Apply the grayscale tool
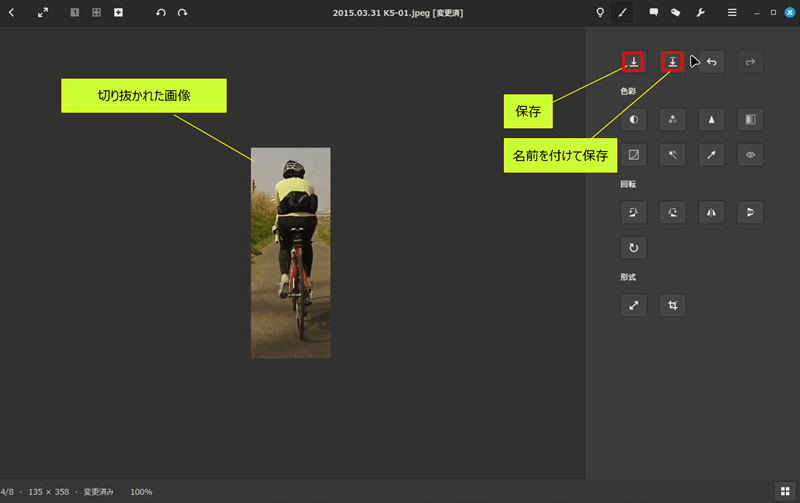 point(750,119)
